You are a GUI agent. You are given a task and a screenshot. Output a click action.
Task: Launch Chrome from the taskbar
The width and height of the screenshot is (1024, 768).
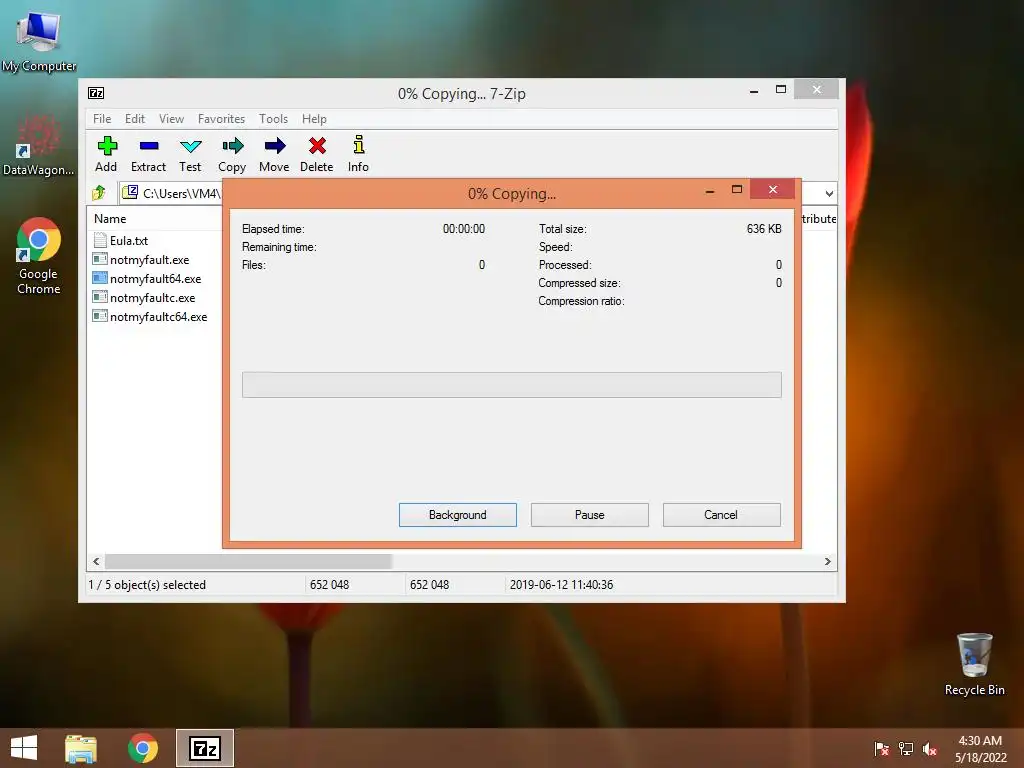point(142,748)
